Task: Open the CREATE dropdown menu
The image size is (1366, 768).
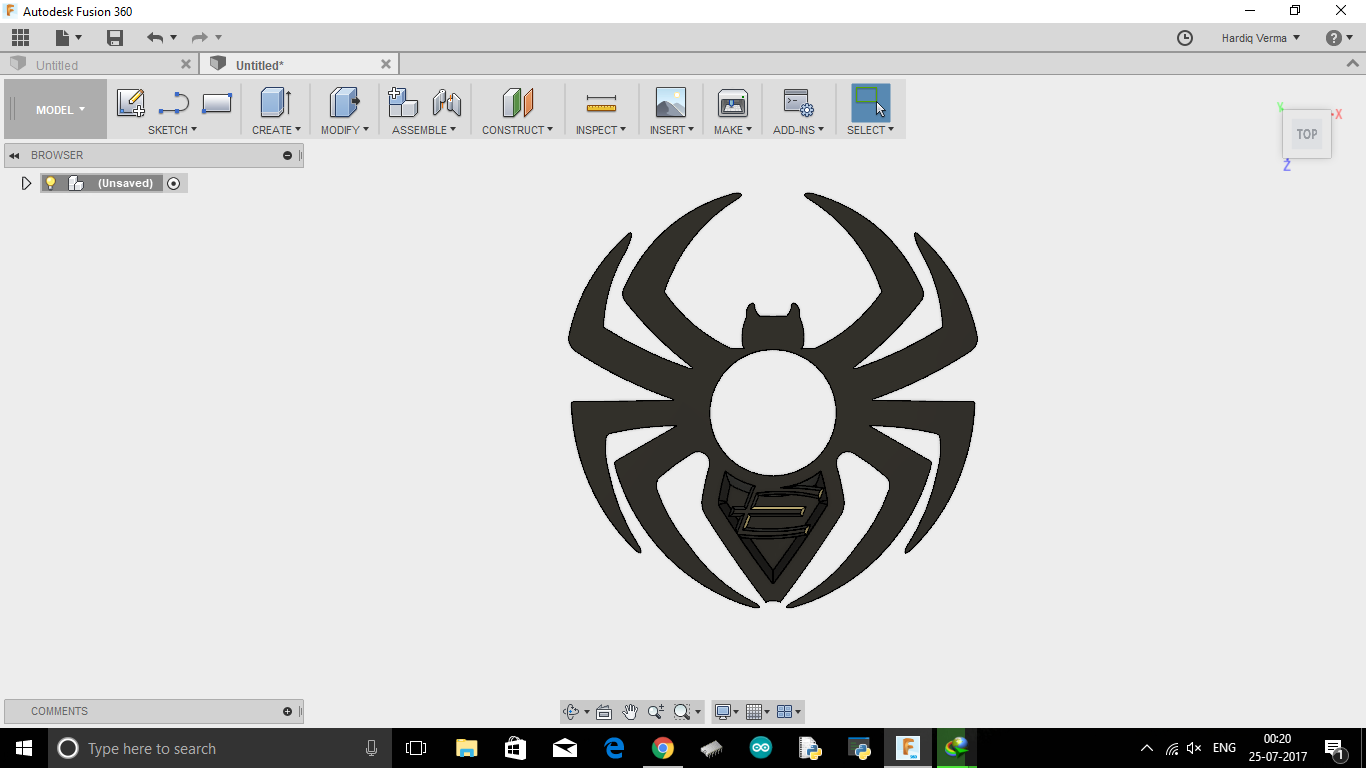Action: (276, 130)
